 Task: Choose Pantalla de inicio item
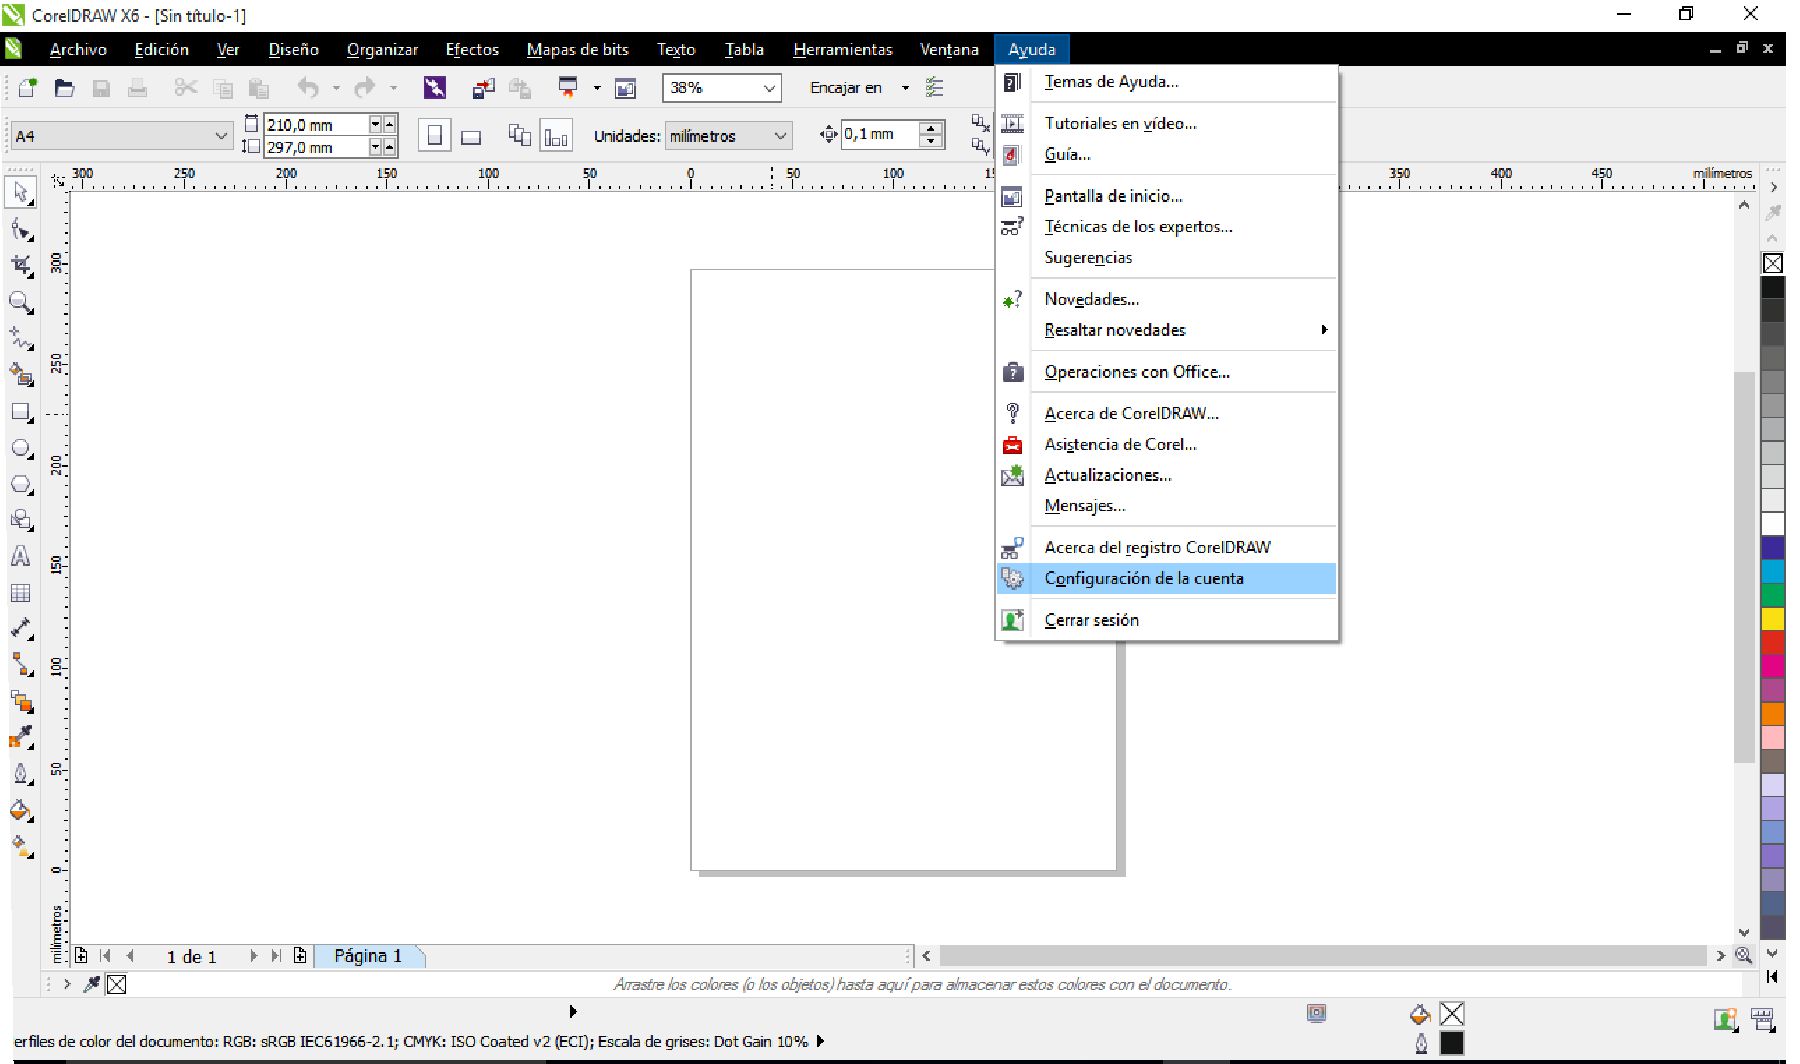pos(1166,196)
